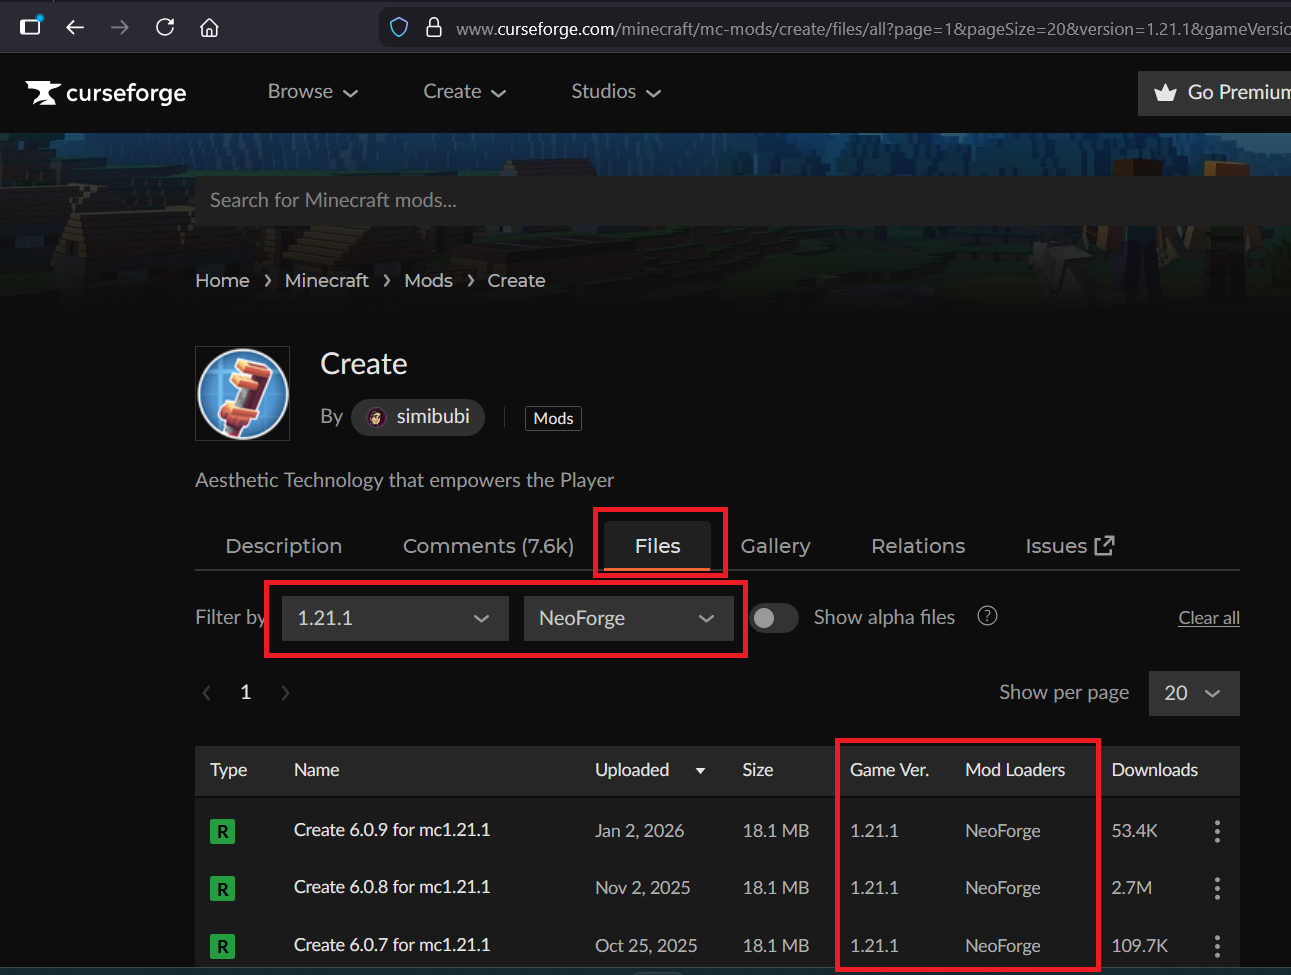Viewport: 1291px width, 975px height.
Task: Enable Show alpha files
Action: 775,618
